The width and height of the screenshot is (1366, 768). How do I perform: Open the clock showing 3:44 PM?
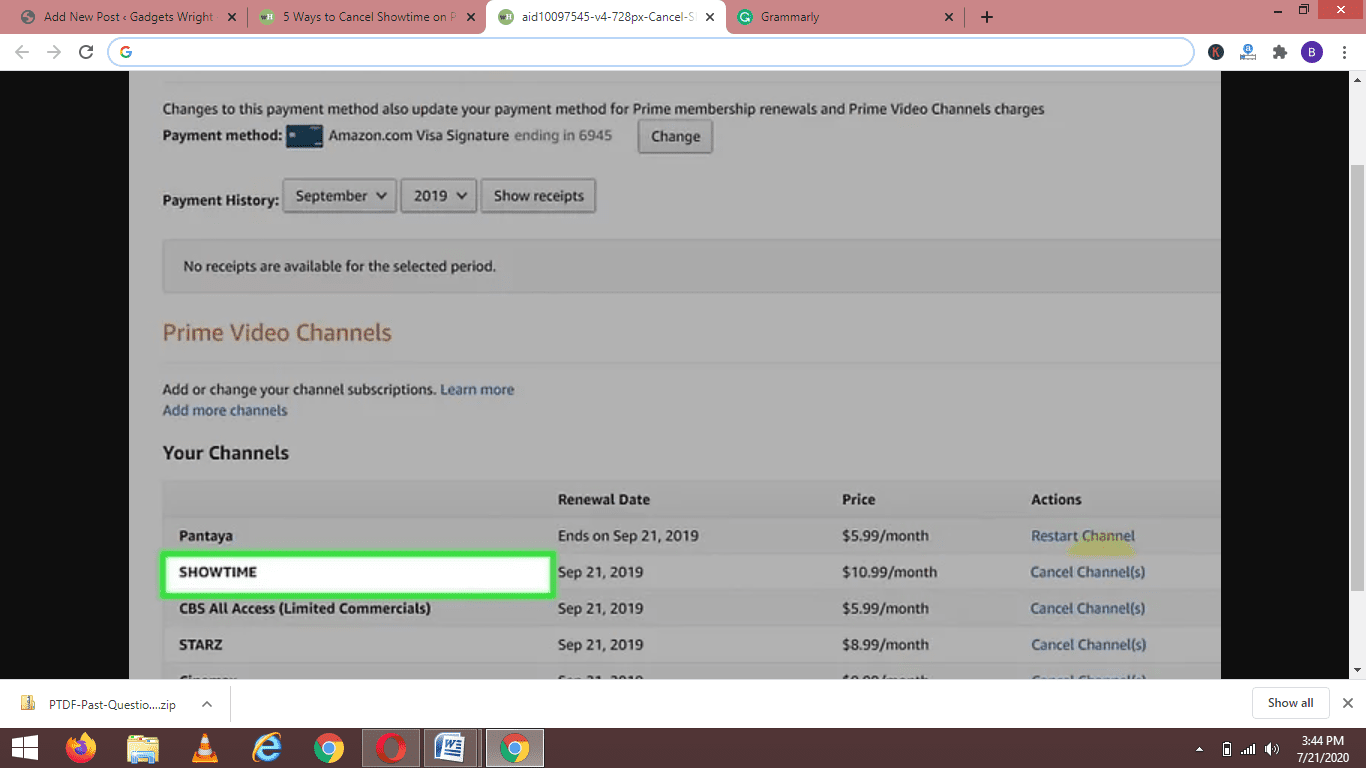[1323, 748]
